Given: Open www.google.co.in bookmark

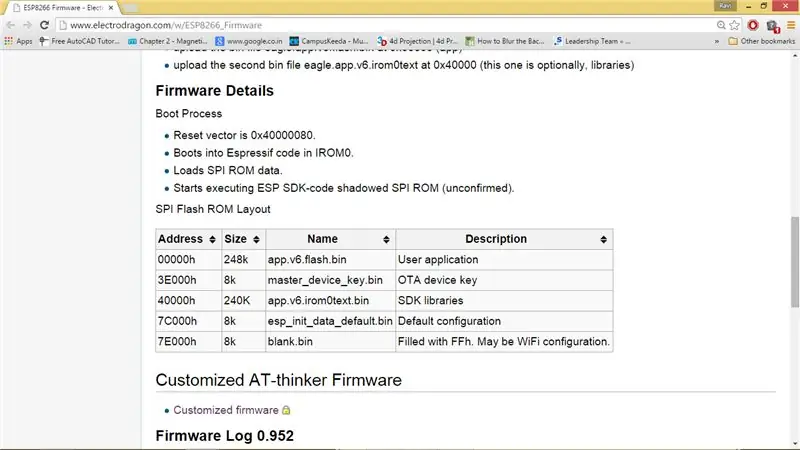Looking at the screenshot, I should [249, 41].
